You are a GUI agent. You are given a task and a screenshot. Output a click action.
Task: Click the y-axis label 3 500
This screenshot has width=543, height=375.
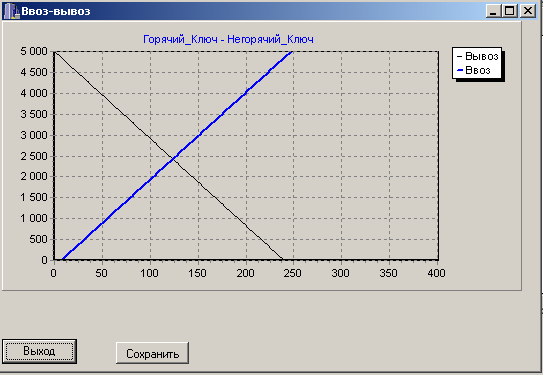34,114
